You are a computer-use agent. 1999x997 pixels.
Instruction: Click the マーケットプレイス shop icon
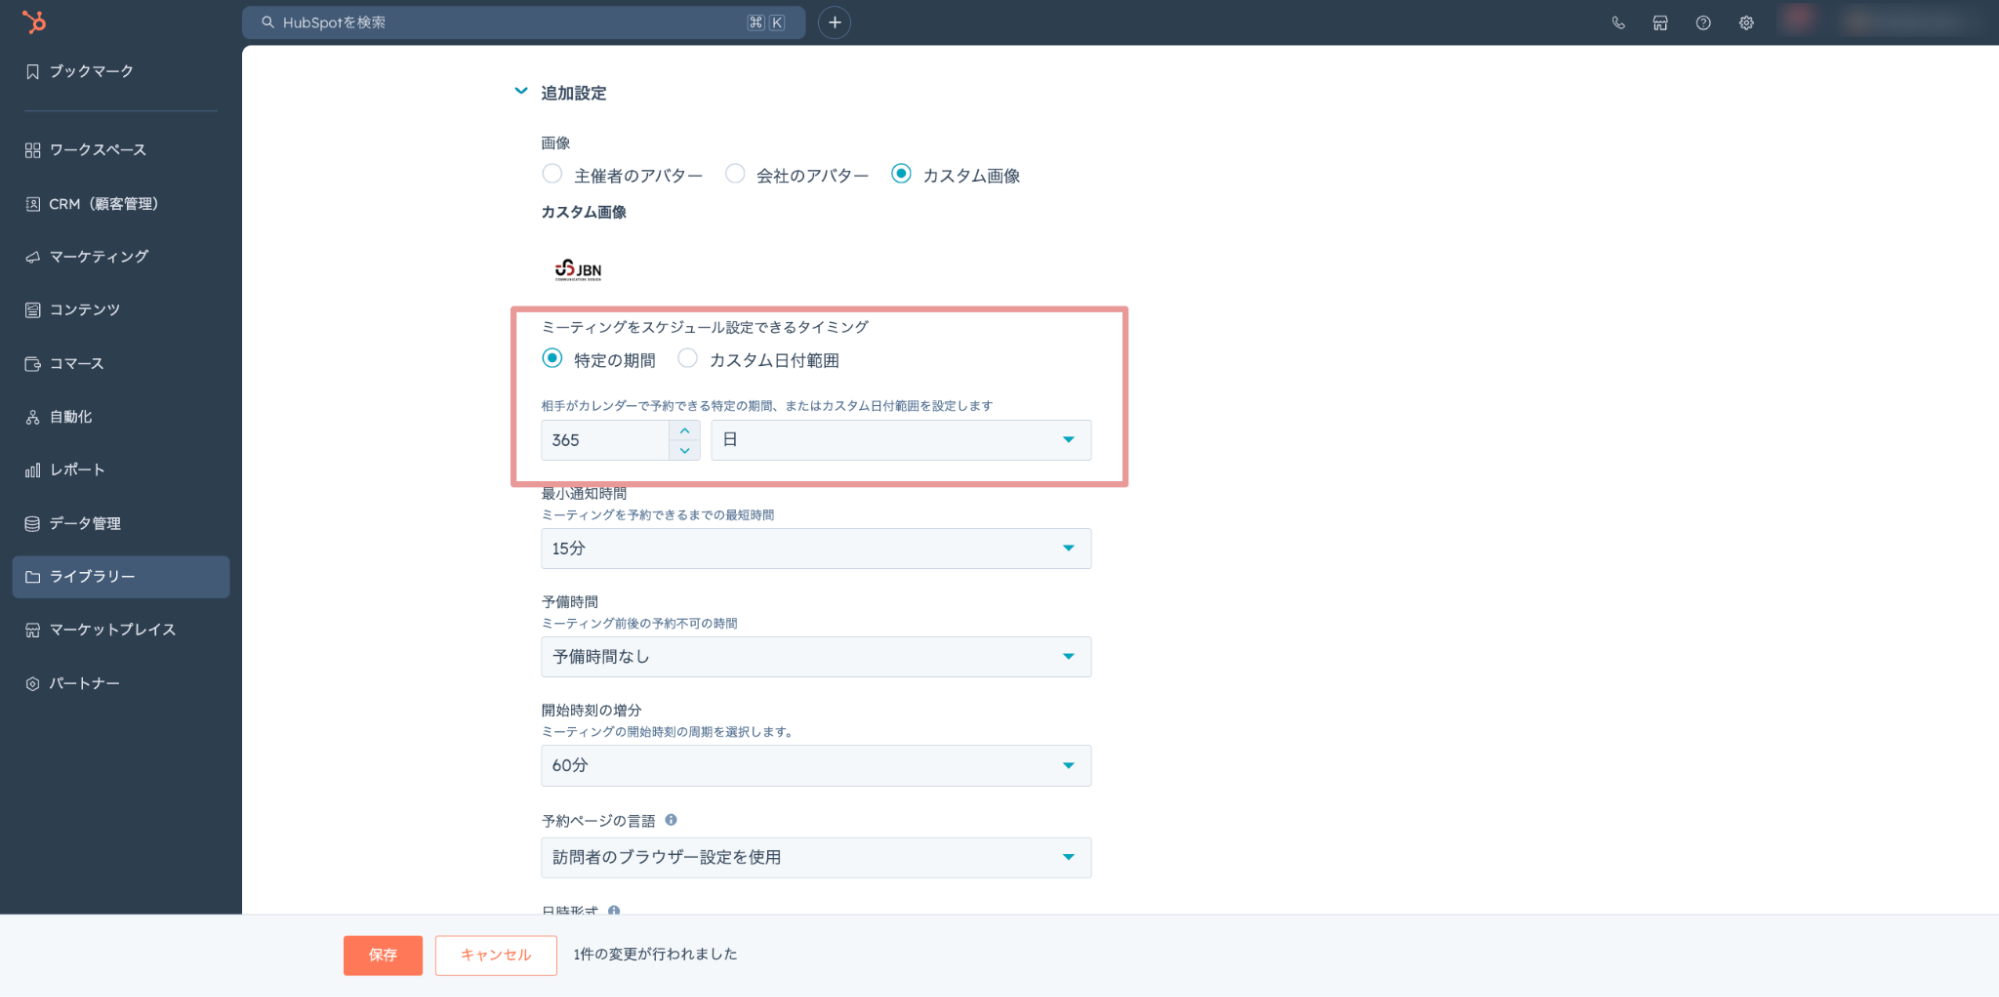coord(33,630)
